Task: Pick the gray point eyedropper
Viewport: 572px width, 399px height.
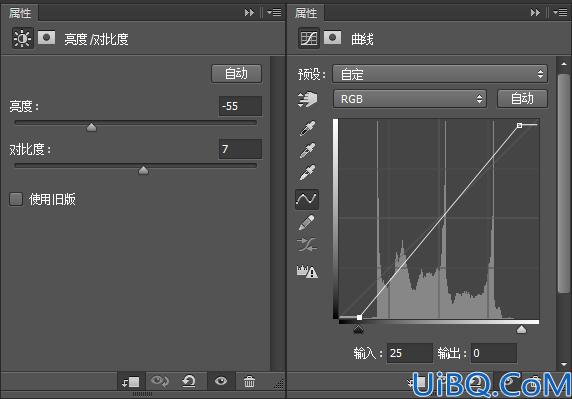Action: point(307,151)
